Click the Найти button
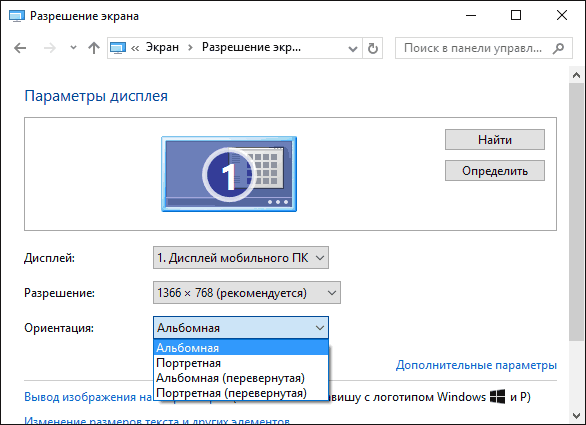Screen dimensions: 586x425 coord(495,139)
